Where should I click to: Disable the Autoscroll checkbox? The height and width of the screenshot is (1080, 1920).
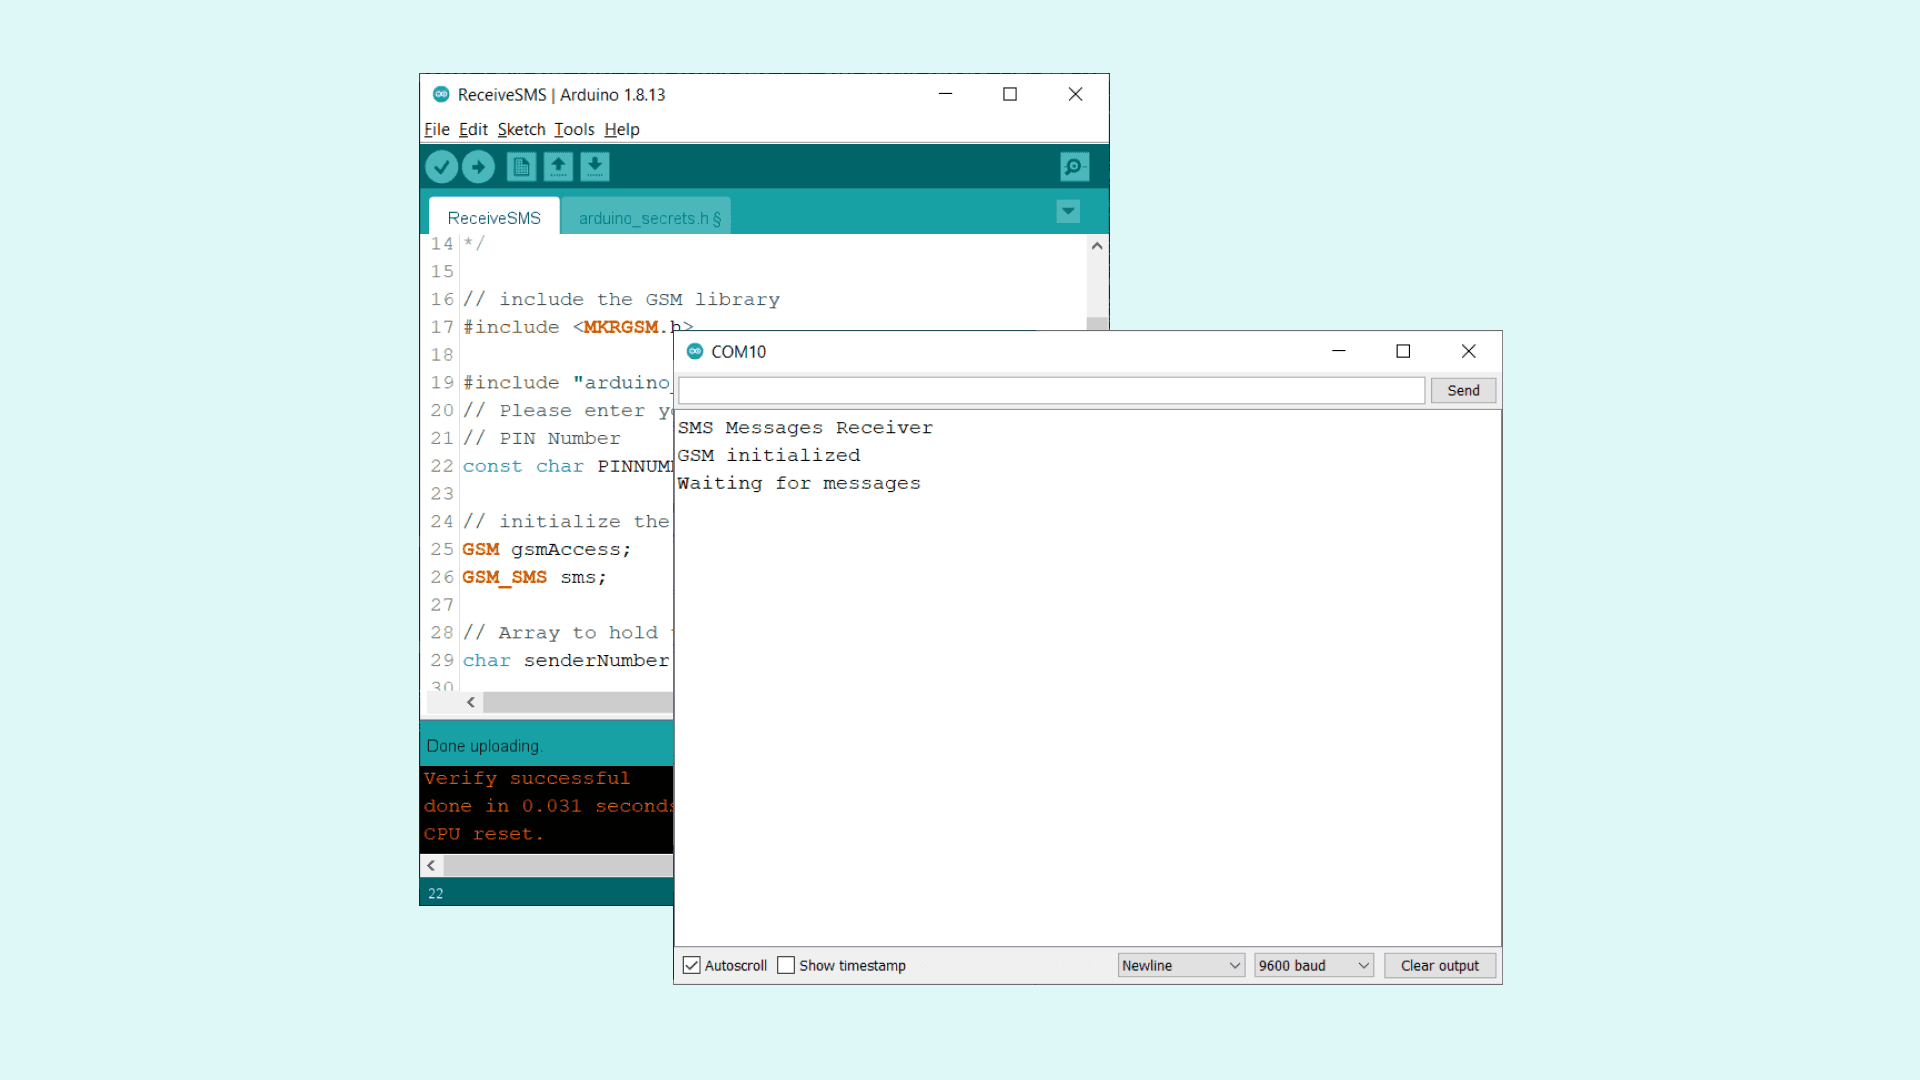pyautogui.click(x=691, y=965)
